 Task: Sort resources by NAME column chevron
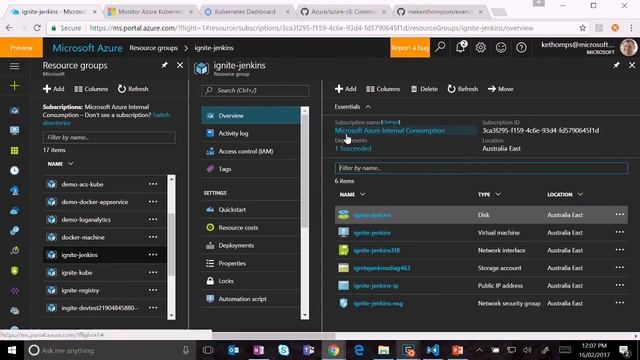pos(362,195)
